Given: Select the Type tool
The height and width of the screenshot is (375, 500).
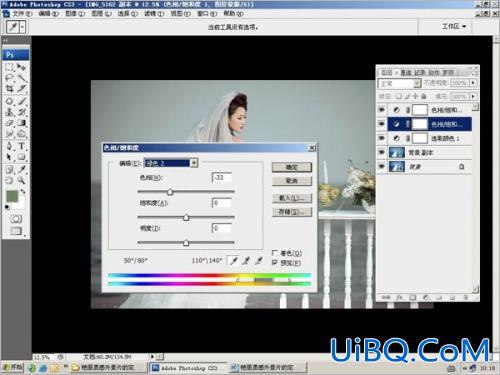Looking at the screenshot, I should pyautogui.click(x=21, y=146).
